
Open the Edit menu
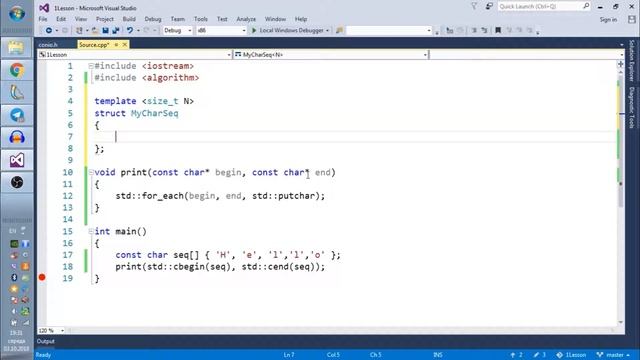pos(61,19)
